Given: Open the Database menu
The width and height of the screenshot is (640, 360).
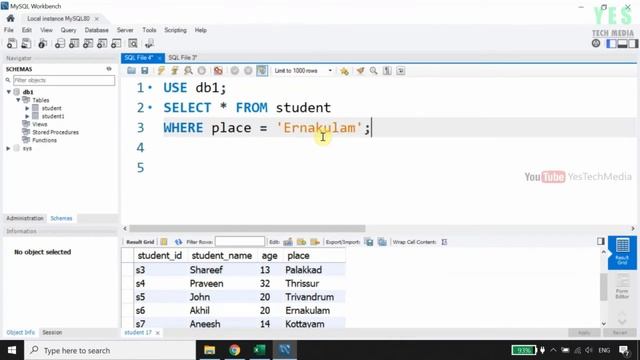Looking at the screenshot, I should (x=96, y=30).
